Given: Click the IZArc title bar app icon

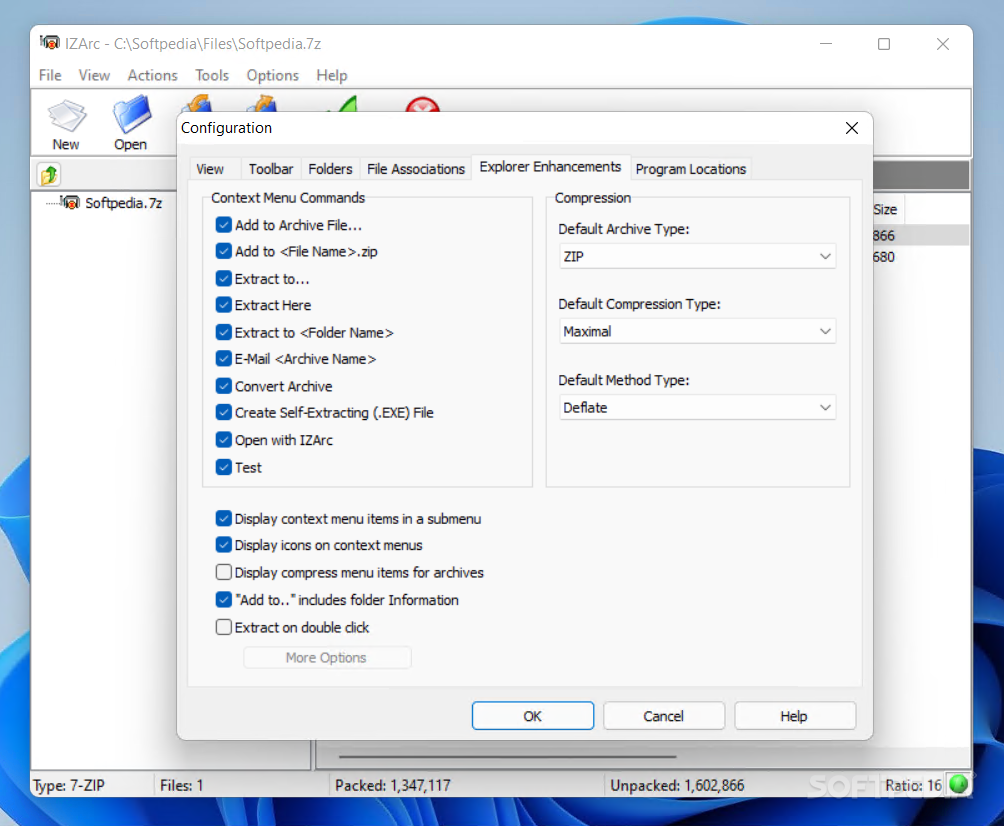Looking at the screenshot, I should click(49, 43).
